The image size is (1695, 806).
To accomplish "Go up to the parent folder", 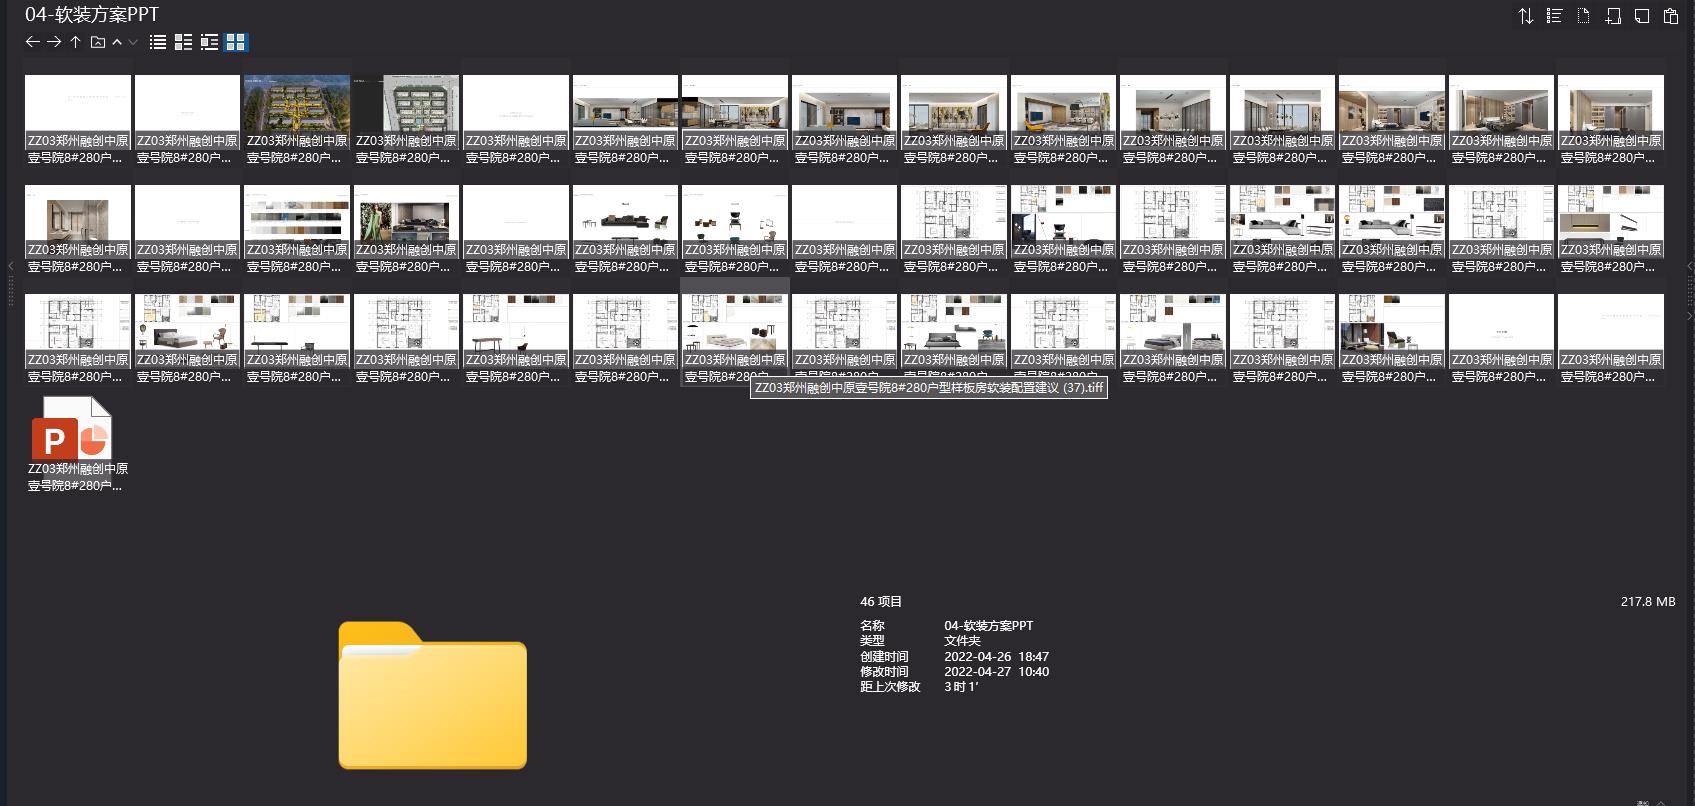I will pos(75,42).
